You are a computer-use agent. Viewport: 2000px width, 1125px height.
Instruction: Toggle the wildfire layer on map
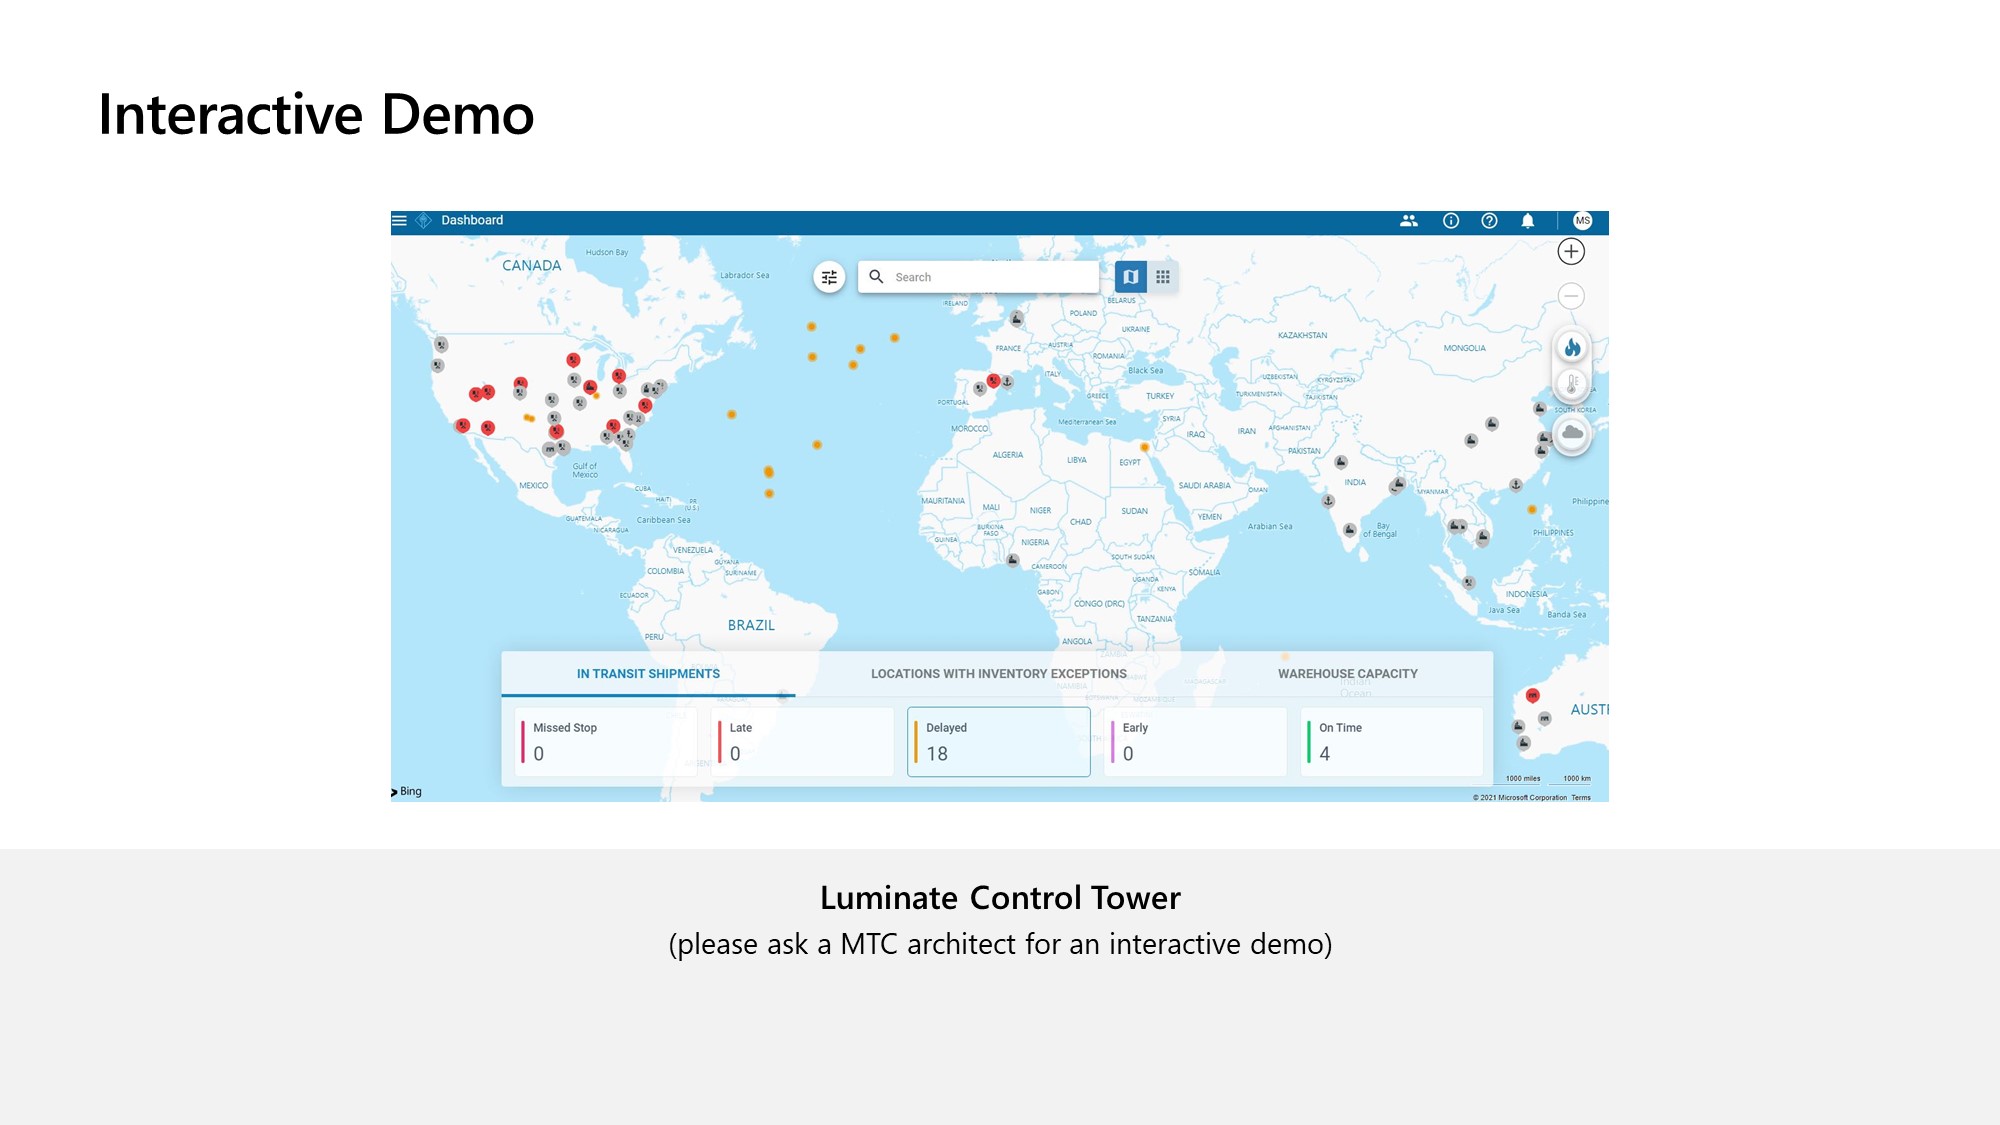(x=1572, y=347)
